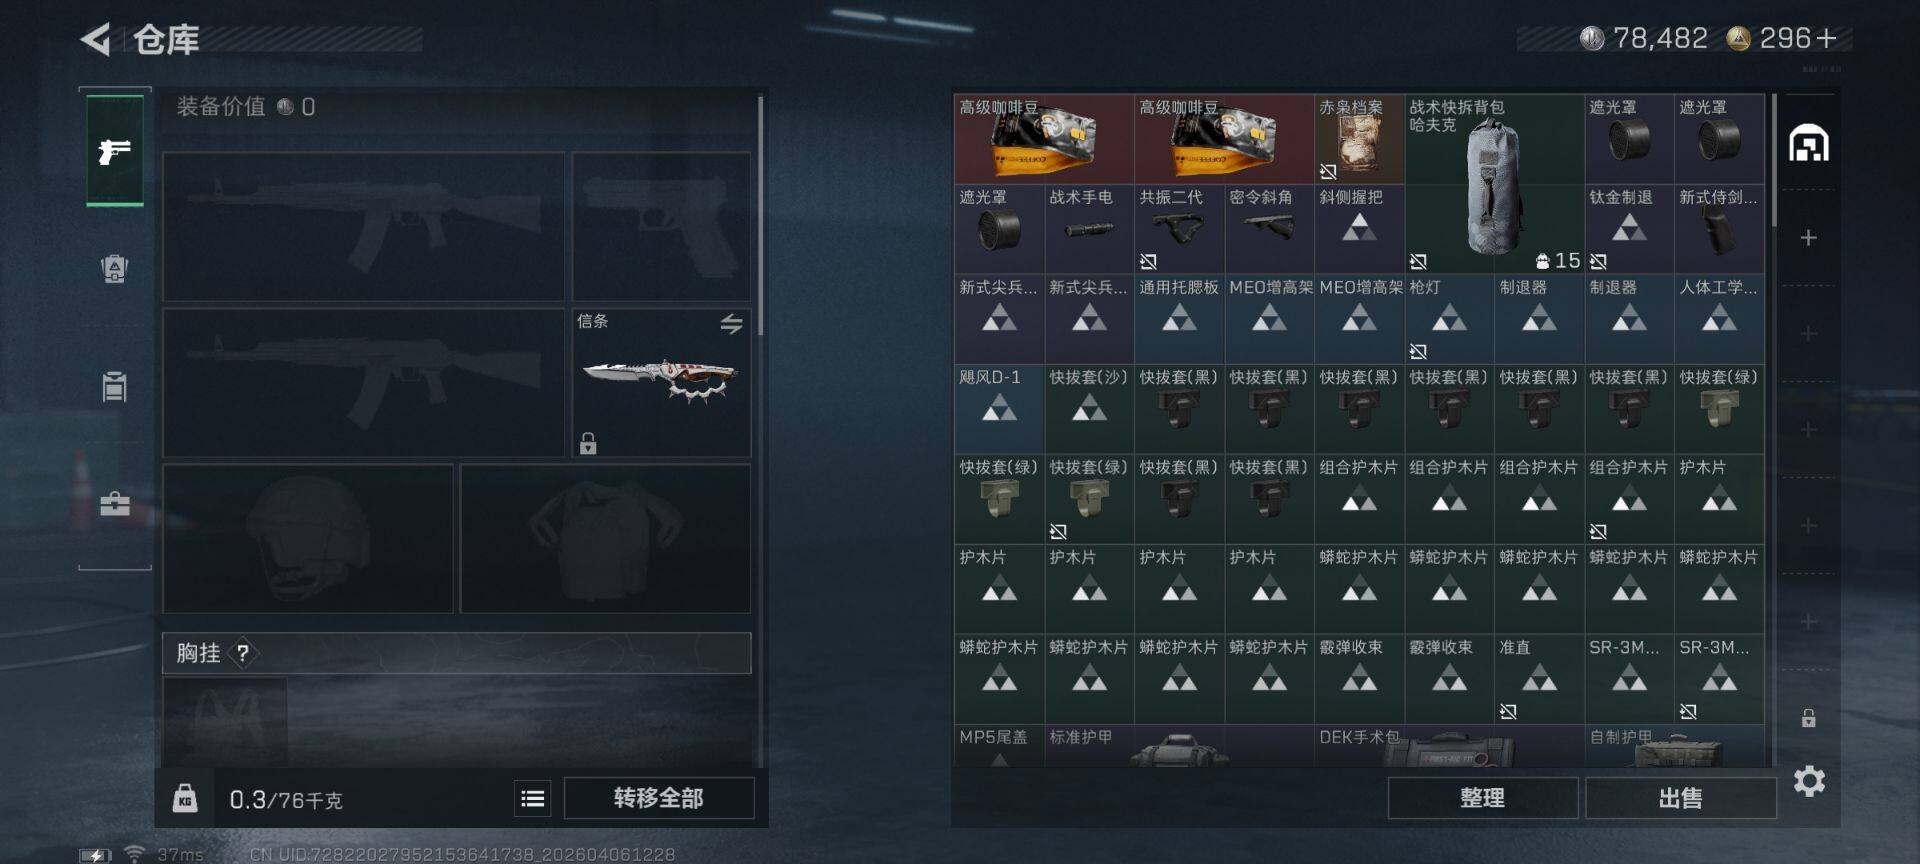Select the 赤枭档案 item
Image resolution: width=1920 pixels, height=864 pixels.
[x=1359, y=139]
